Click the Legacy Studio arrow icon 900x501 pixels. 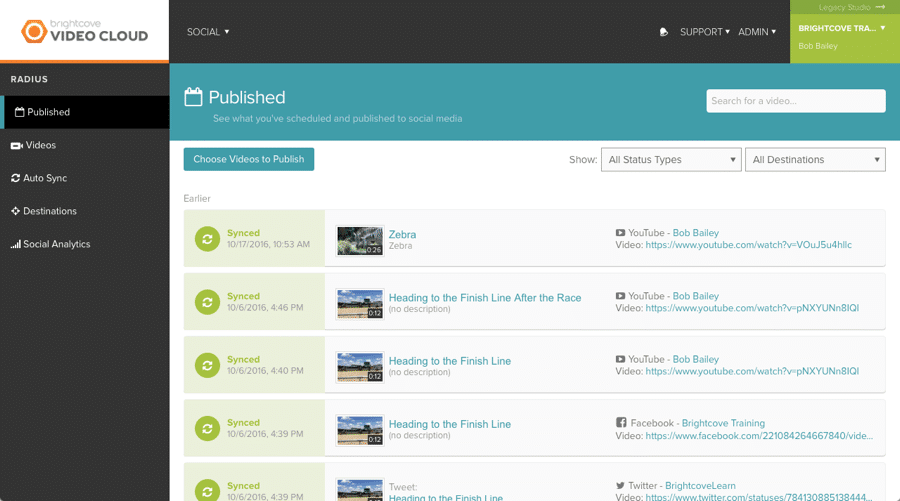[880, 7]
